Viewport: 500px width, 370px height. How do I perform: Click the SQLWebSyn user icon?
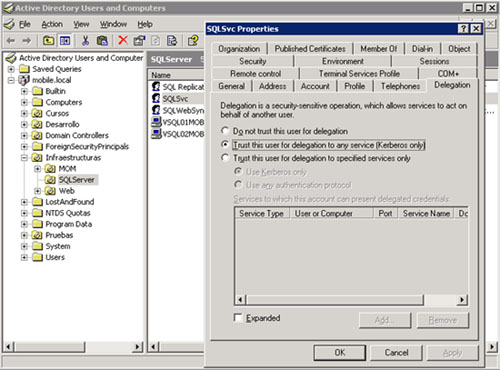click(x=156, y=110)
